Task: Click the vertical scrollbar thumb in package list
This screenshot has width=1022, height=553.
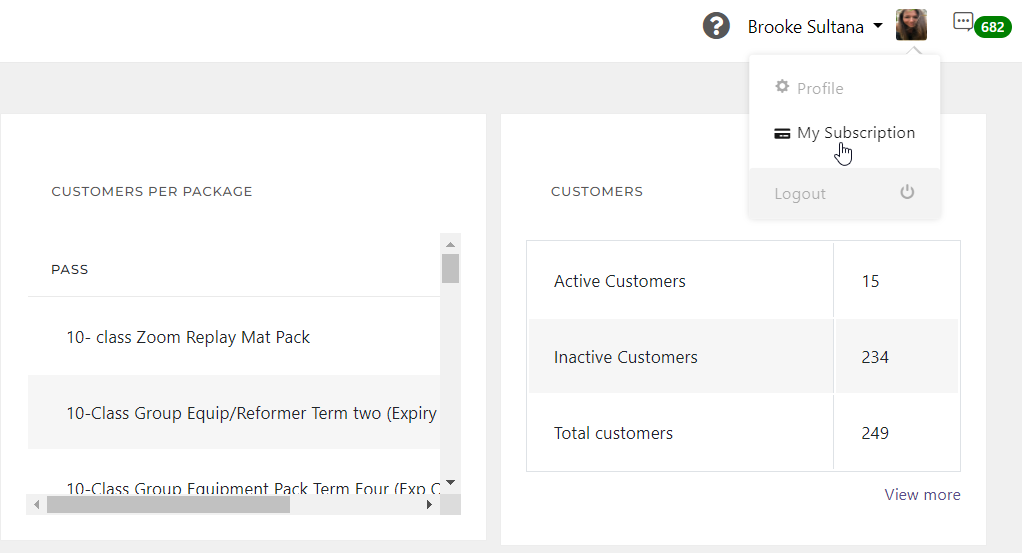Action: [x=450, y=268]
